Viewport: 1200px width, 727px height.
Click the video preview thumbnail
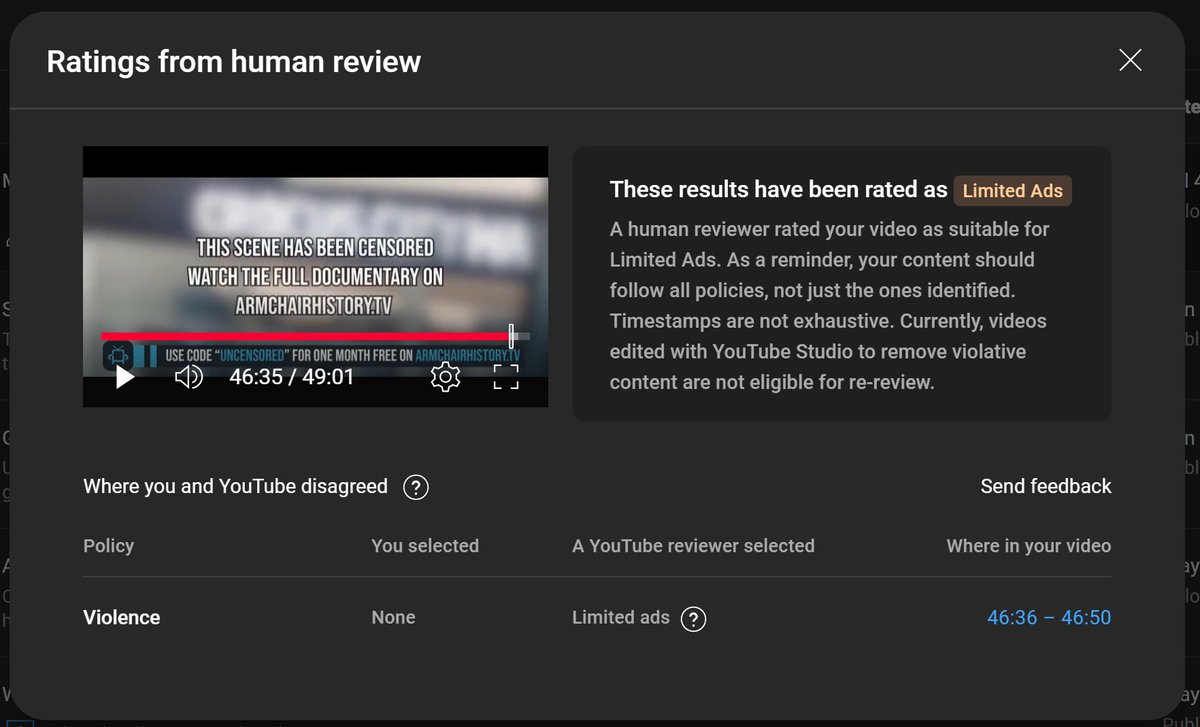click(315, 276)
